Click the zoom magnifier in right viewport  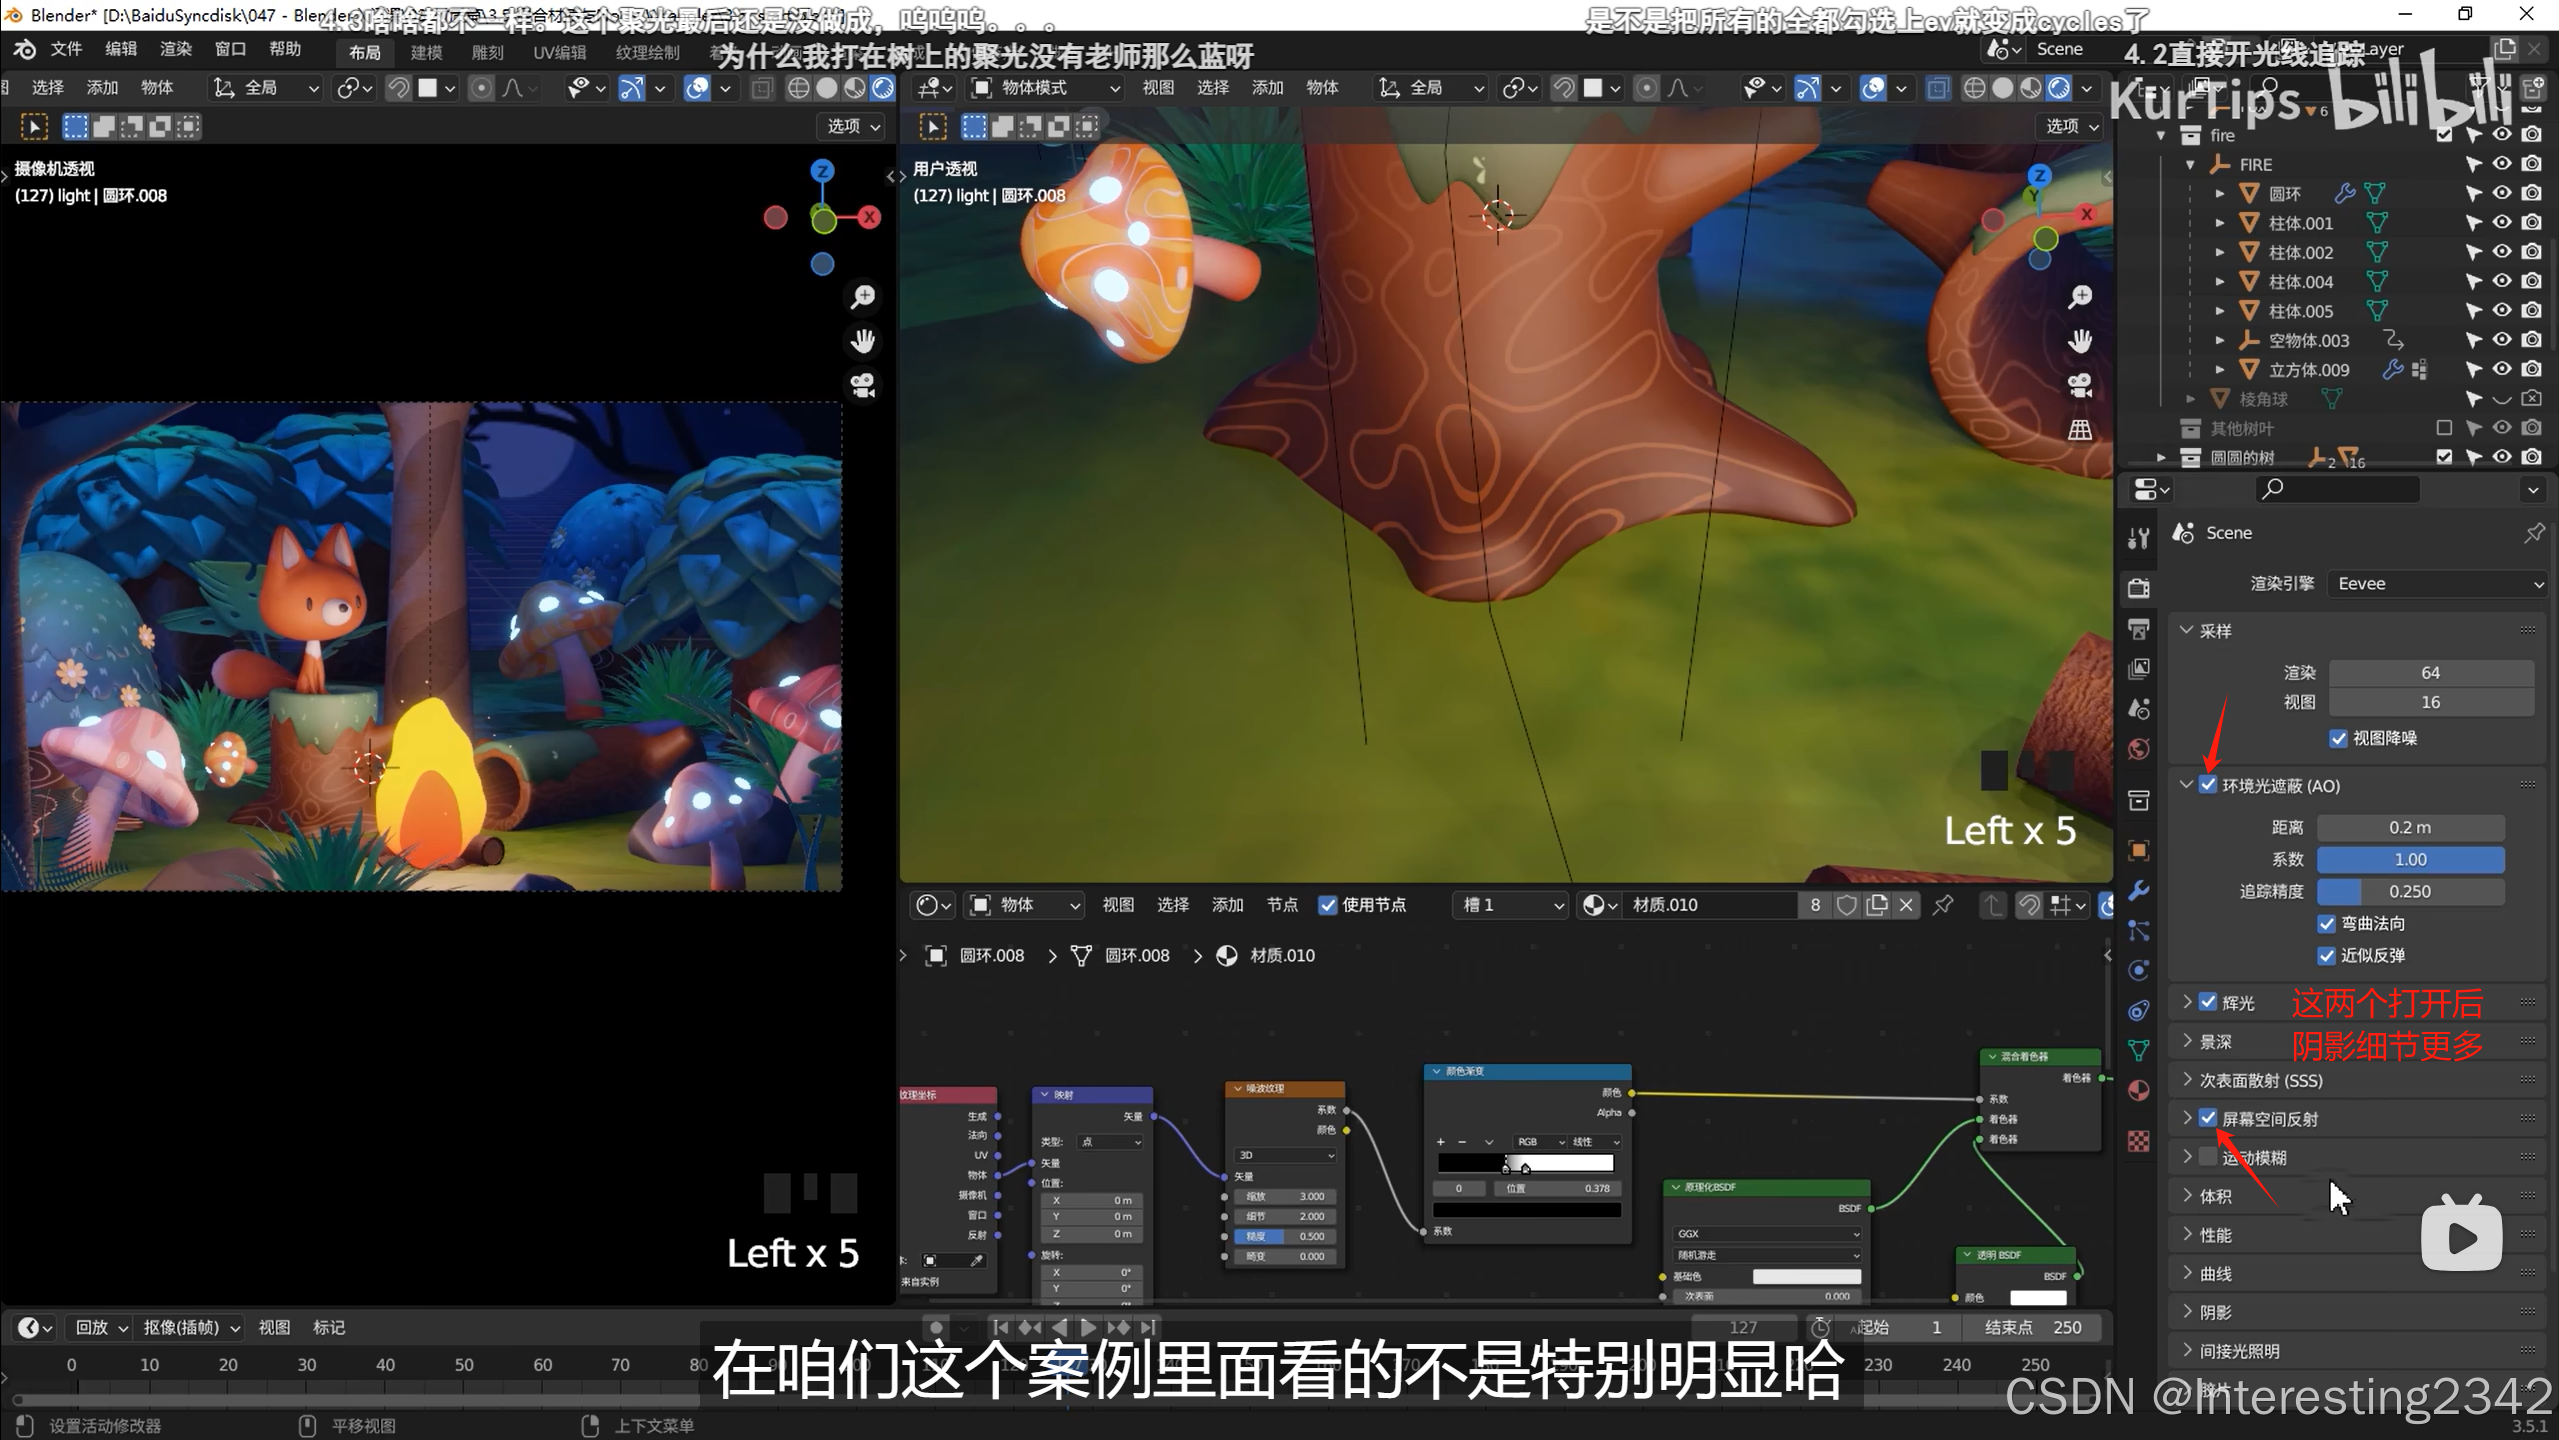coord(2080,297)
